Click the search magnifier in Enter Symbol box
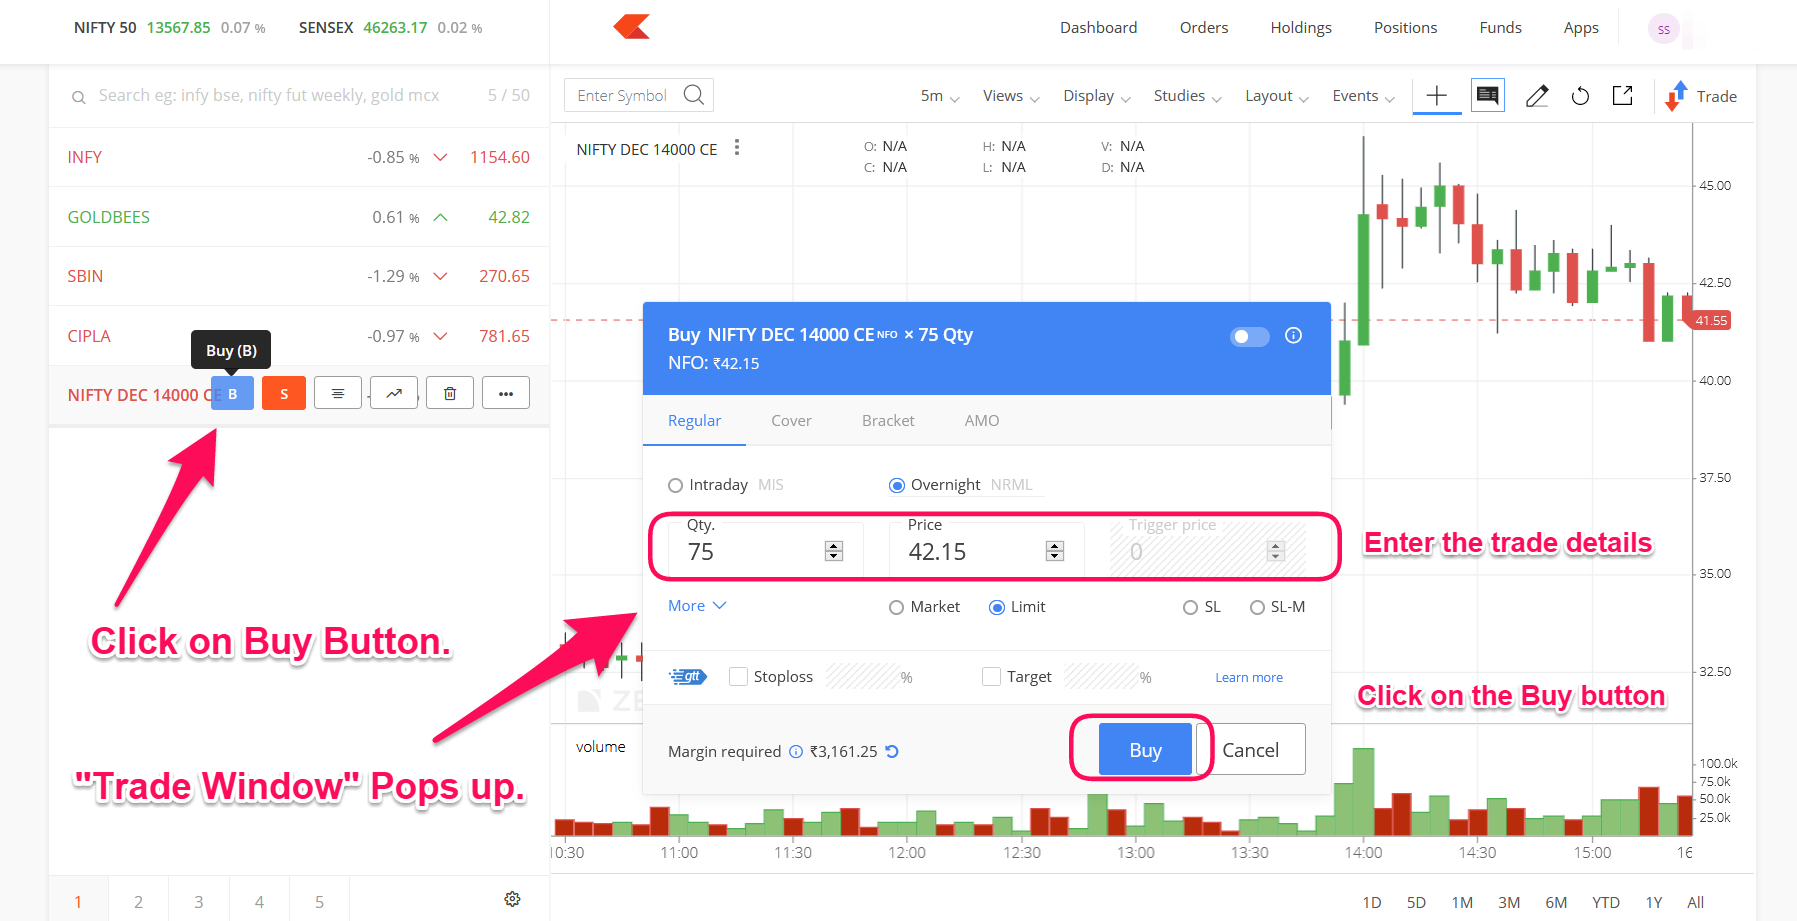Viewport: 1797px width, 921px height. [x=693, y=95]
